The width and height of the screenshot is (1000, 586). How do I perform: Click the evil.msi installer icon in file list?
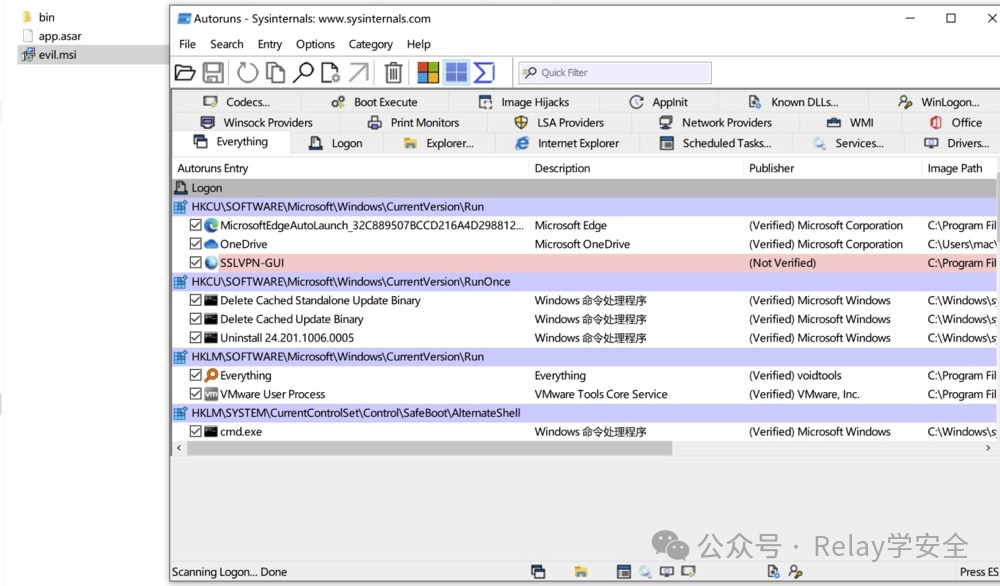pos(28,55)
